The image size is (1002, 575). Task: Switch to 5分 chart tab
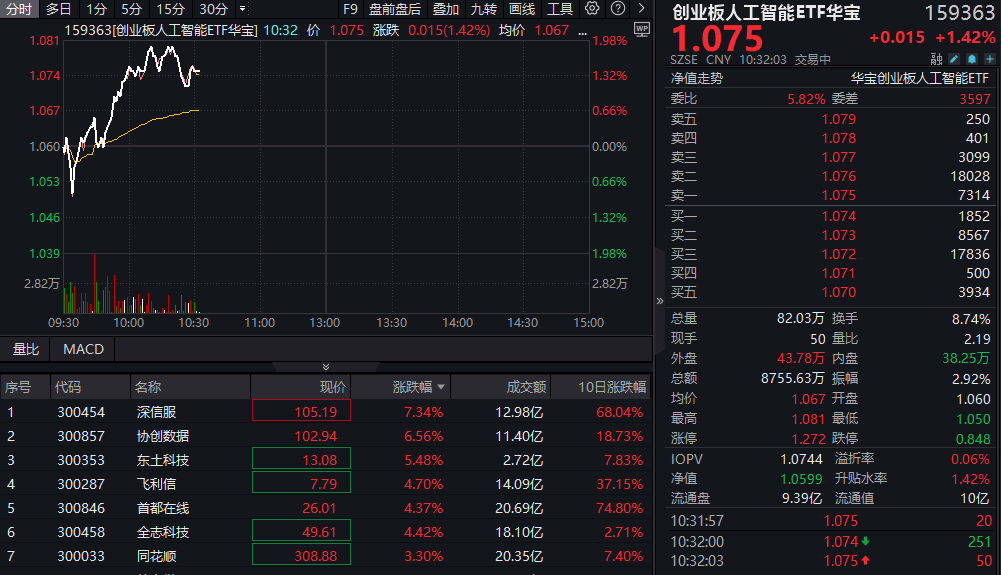point(132,9)
